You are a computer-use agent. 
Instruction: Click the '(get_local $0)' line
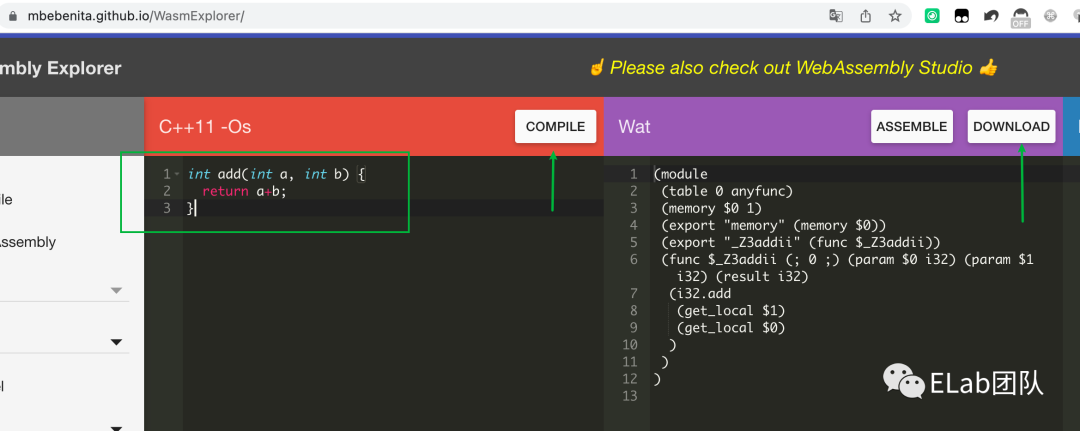(731, 328)
